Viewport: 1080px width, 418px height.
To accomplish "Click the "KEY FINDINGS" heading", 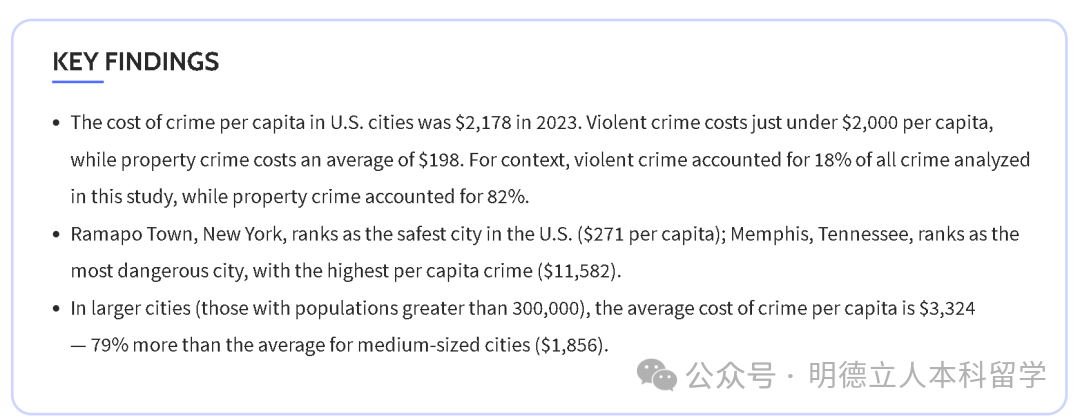I will (135, 61).
